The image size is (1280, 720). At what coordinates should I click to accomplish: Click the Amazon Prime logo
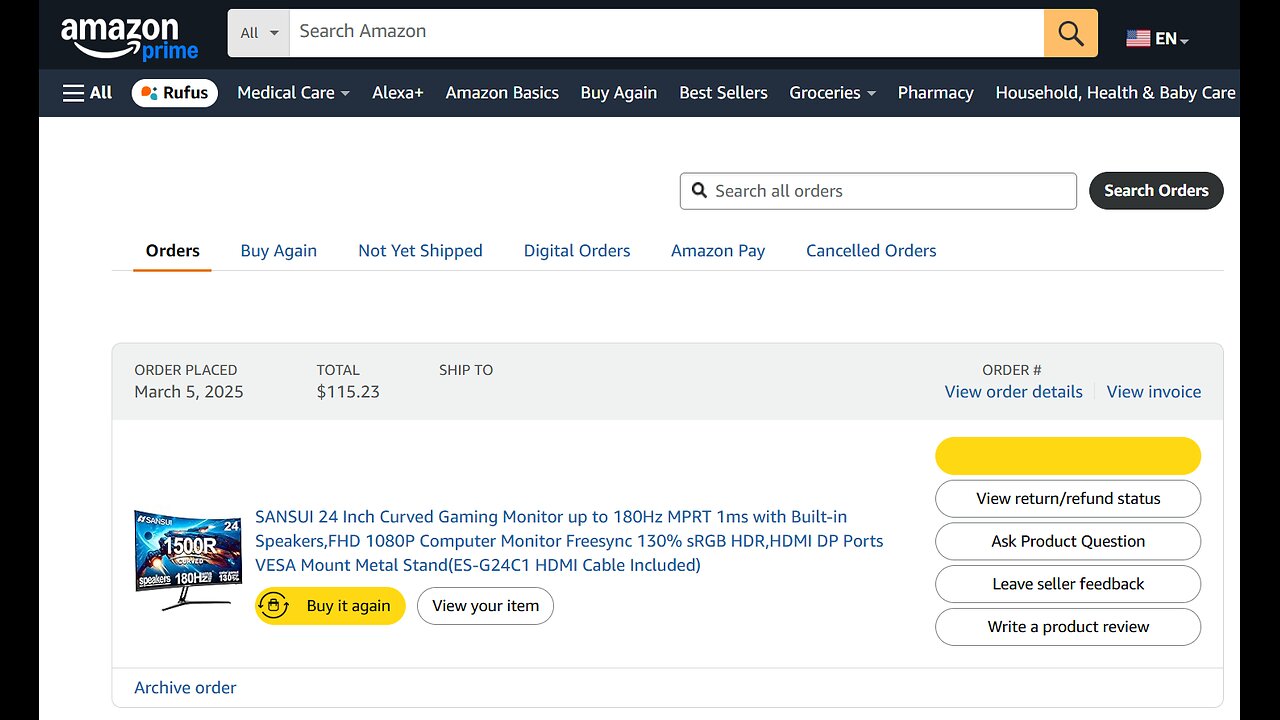(129, 38)
